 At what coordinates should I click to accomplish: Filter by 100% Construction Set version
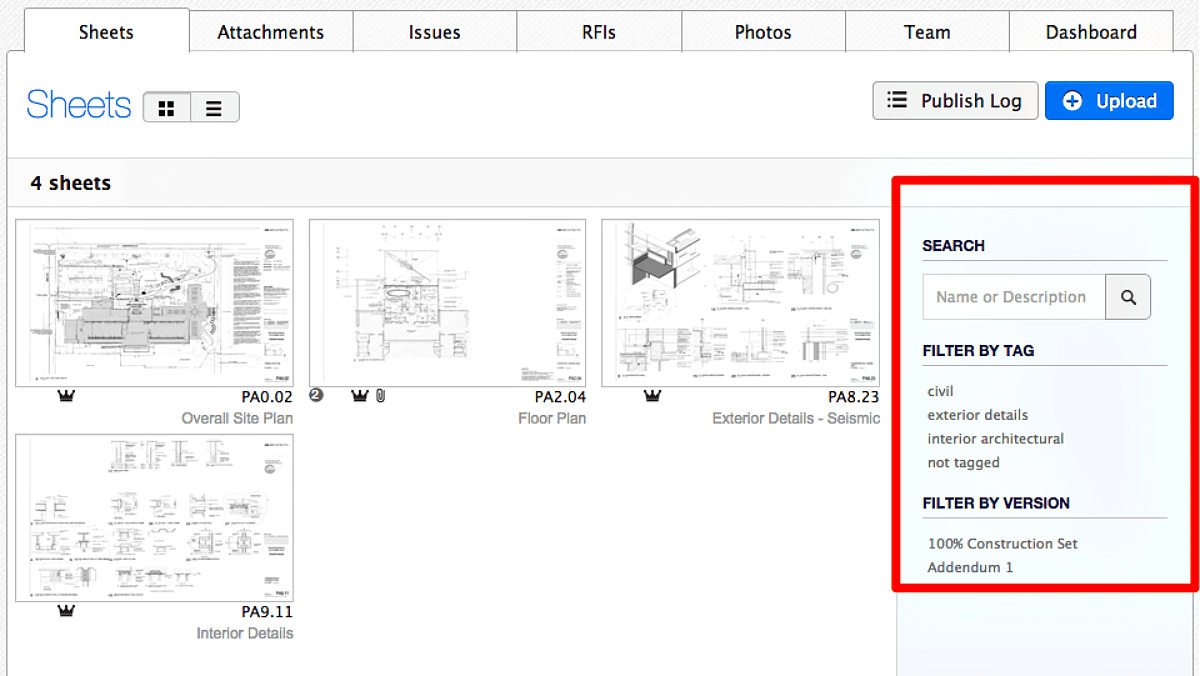pos(1003,544)
